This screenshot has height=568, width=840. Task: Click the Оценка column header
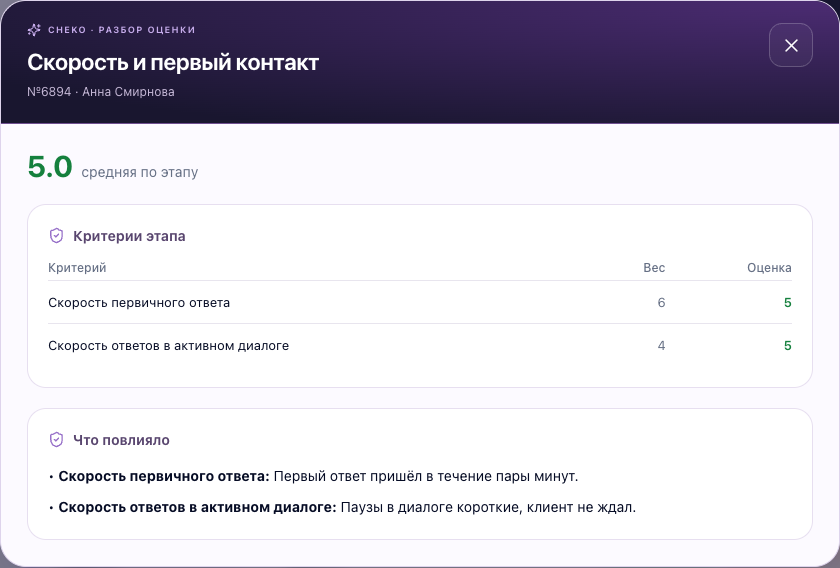769,267
